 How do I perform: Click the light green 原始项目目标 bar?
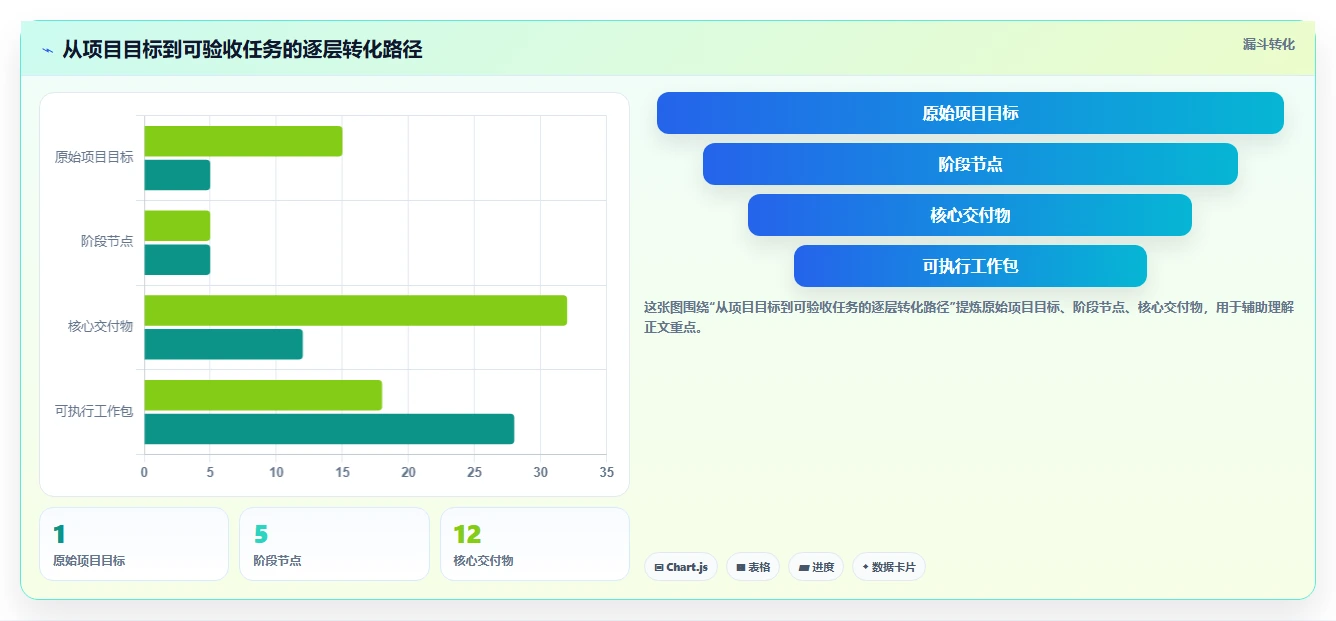pos(243,141)
